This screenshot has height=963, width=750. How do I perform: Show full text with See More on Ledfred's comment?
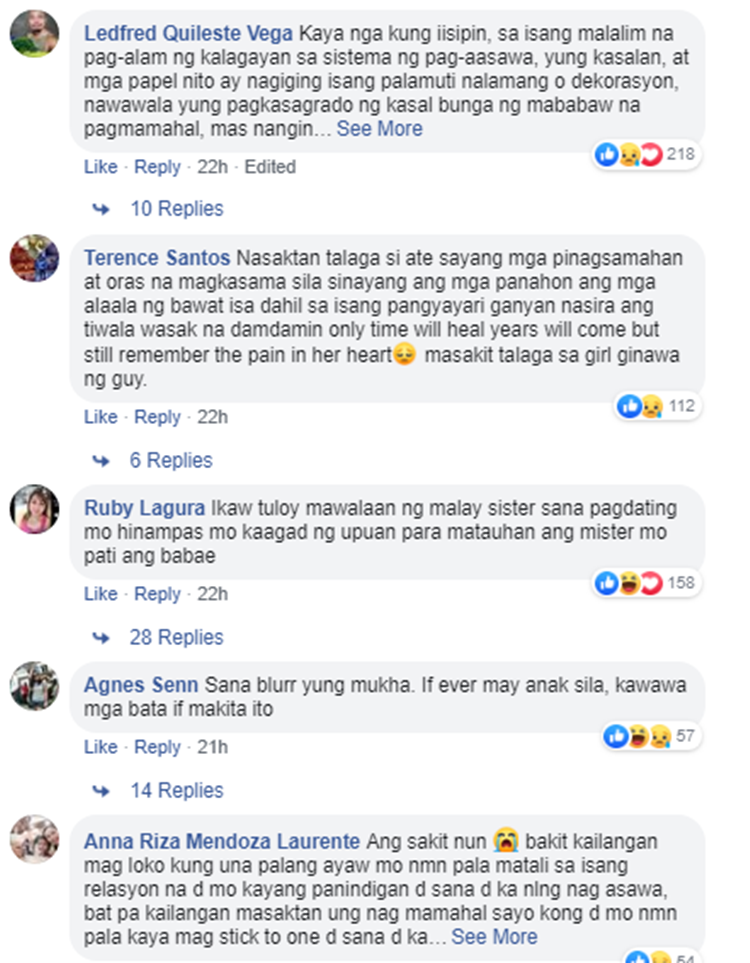point(380,129)
